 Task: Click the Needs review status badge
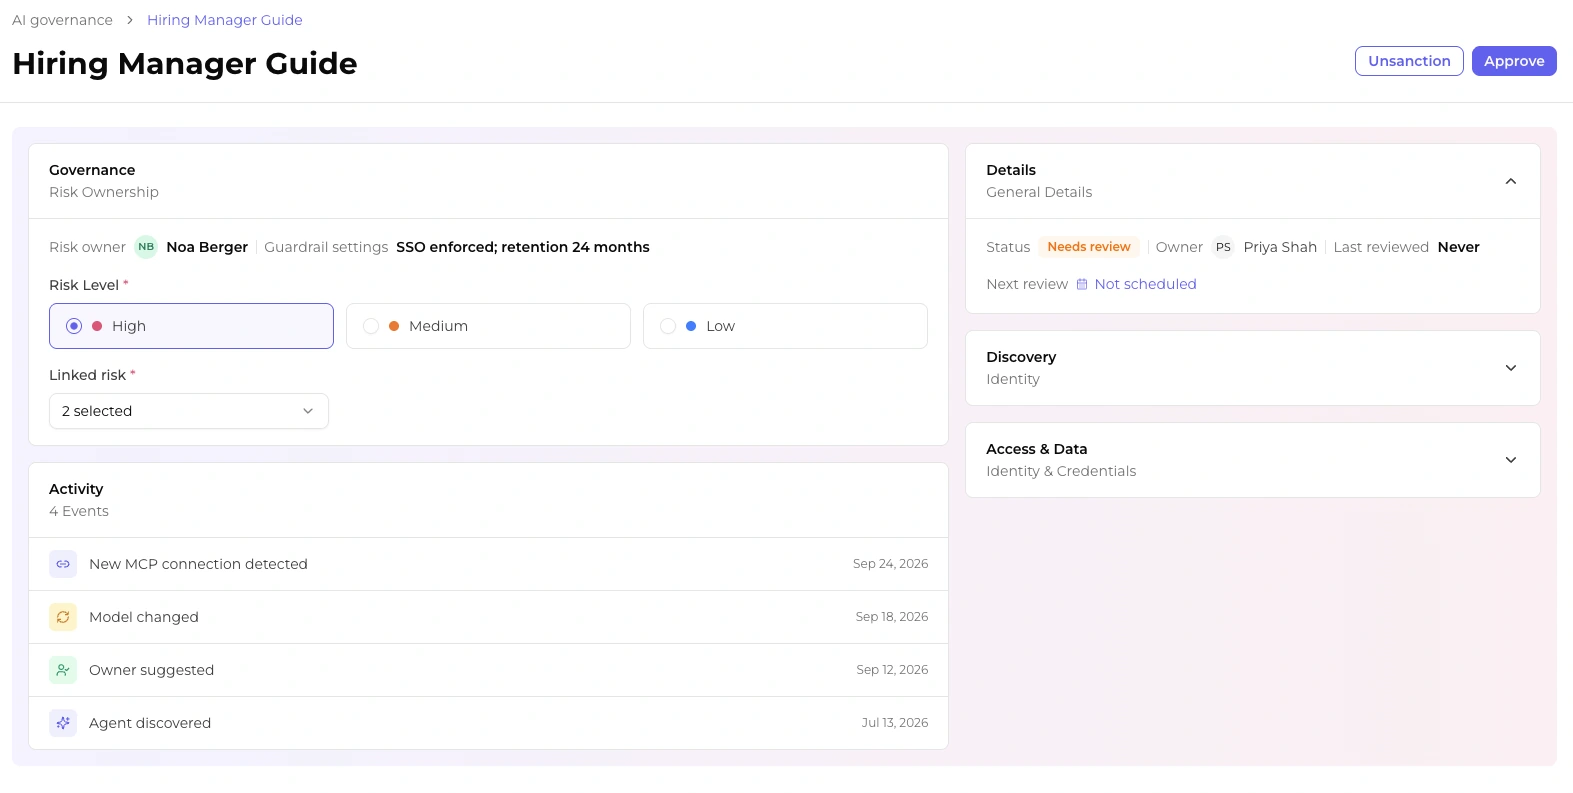click(1089, 247)
